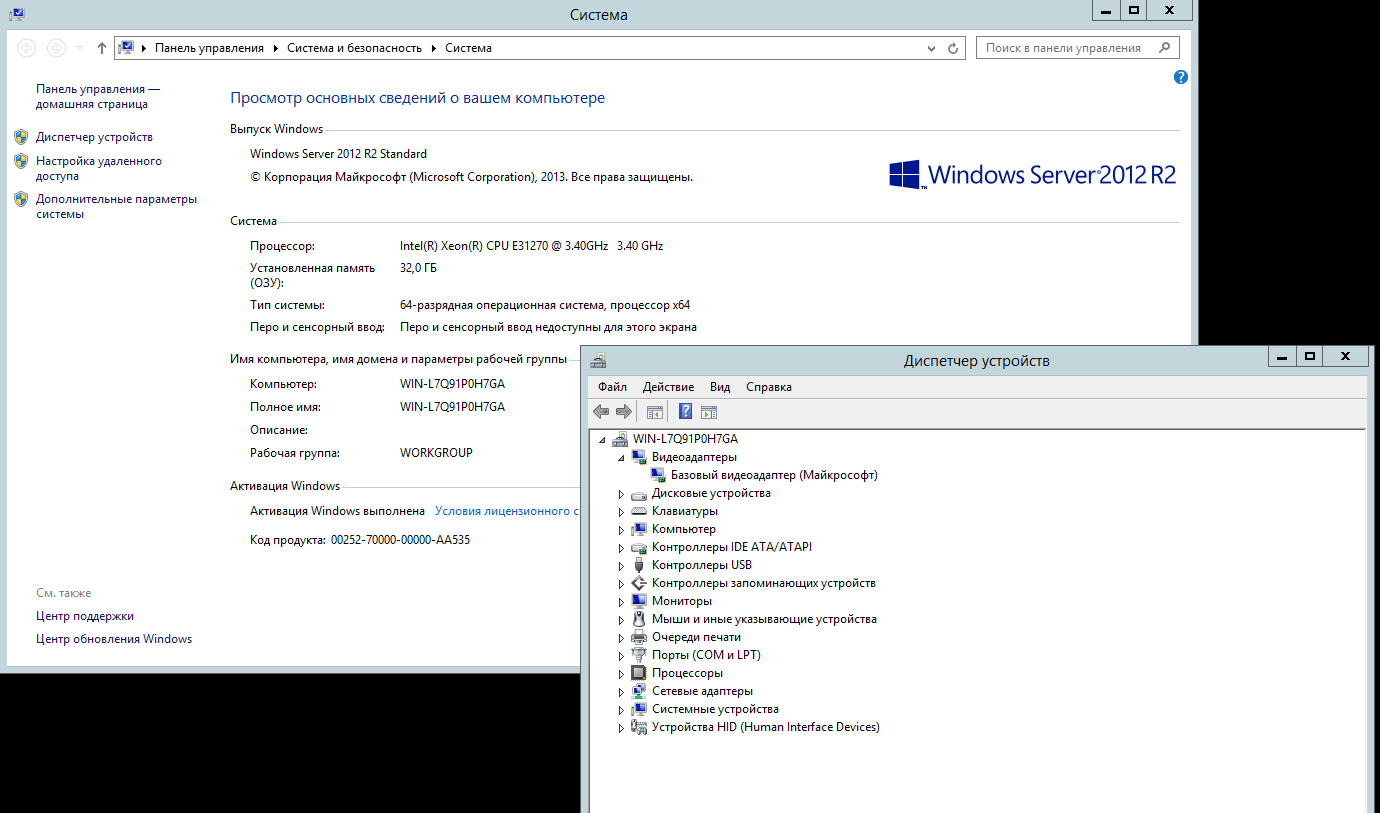Select the Контроллеры USB plug icon
Screen dimensions: 1380x813
639,565
